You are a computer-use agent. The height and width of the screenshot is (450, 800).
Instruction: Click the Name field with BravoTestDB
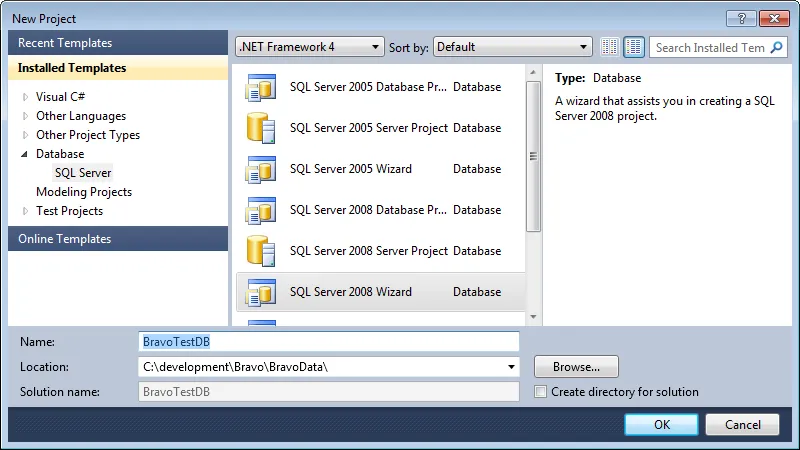329,342
